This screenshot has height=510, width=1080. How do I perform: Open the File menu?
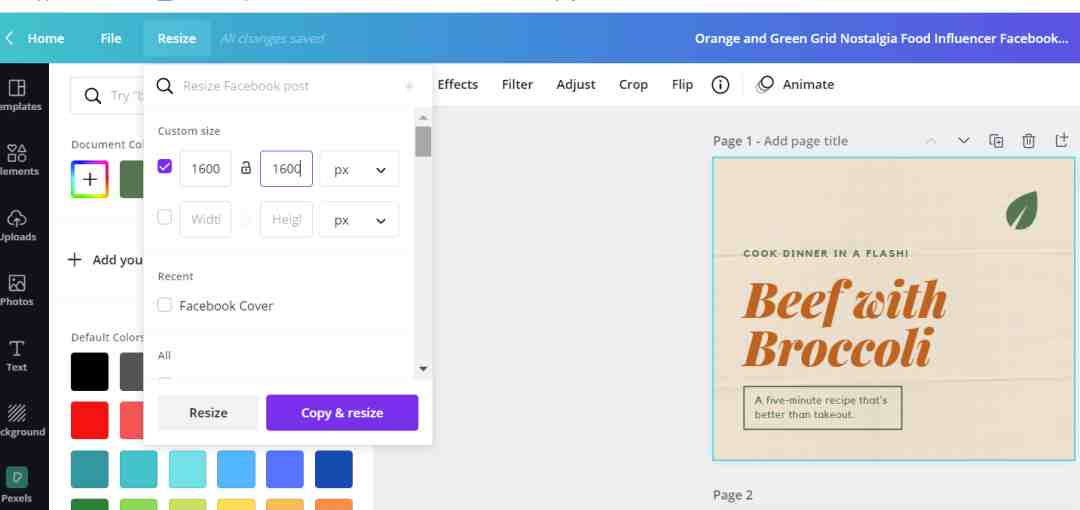111,39
